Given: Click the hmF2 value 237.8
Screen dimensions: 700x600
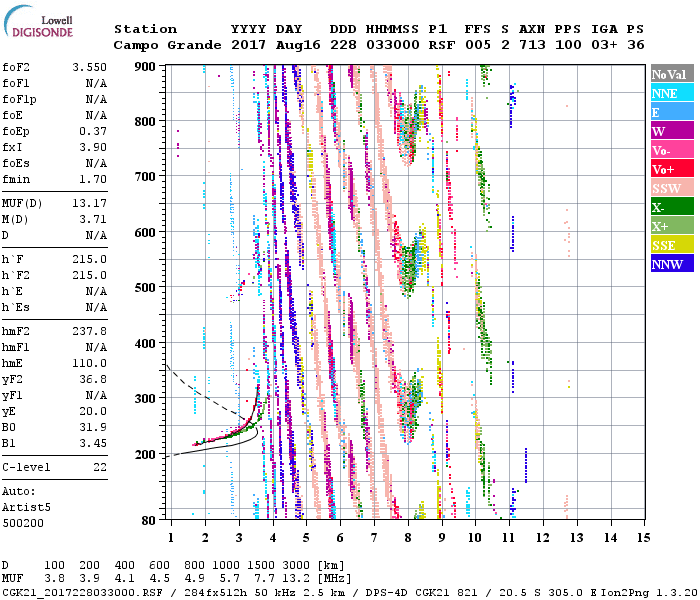Looking at the screenshot, I should (89, 331).
